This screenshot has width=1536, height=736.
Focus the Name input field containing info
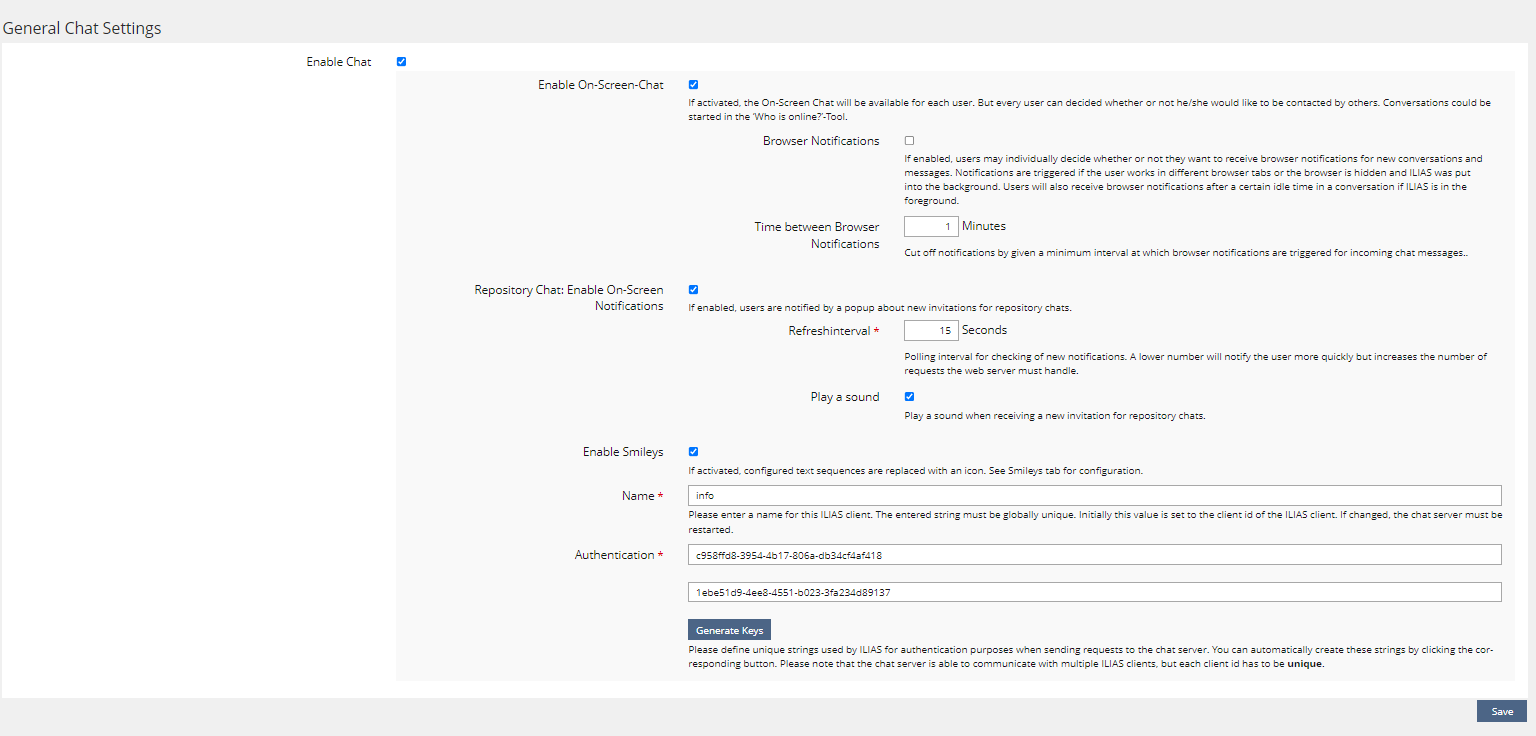pos(1094,496)
